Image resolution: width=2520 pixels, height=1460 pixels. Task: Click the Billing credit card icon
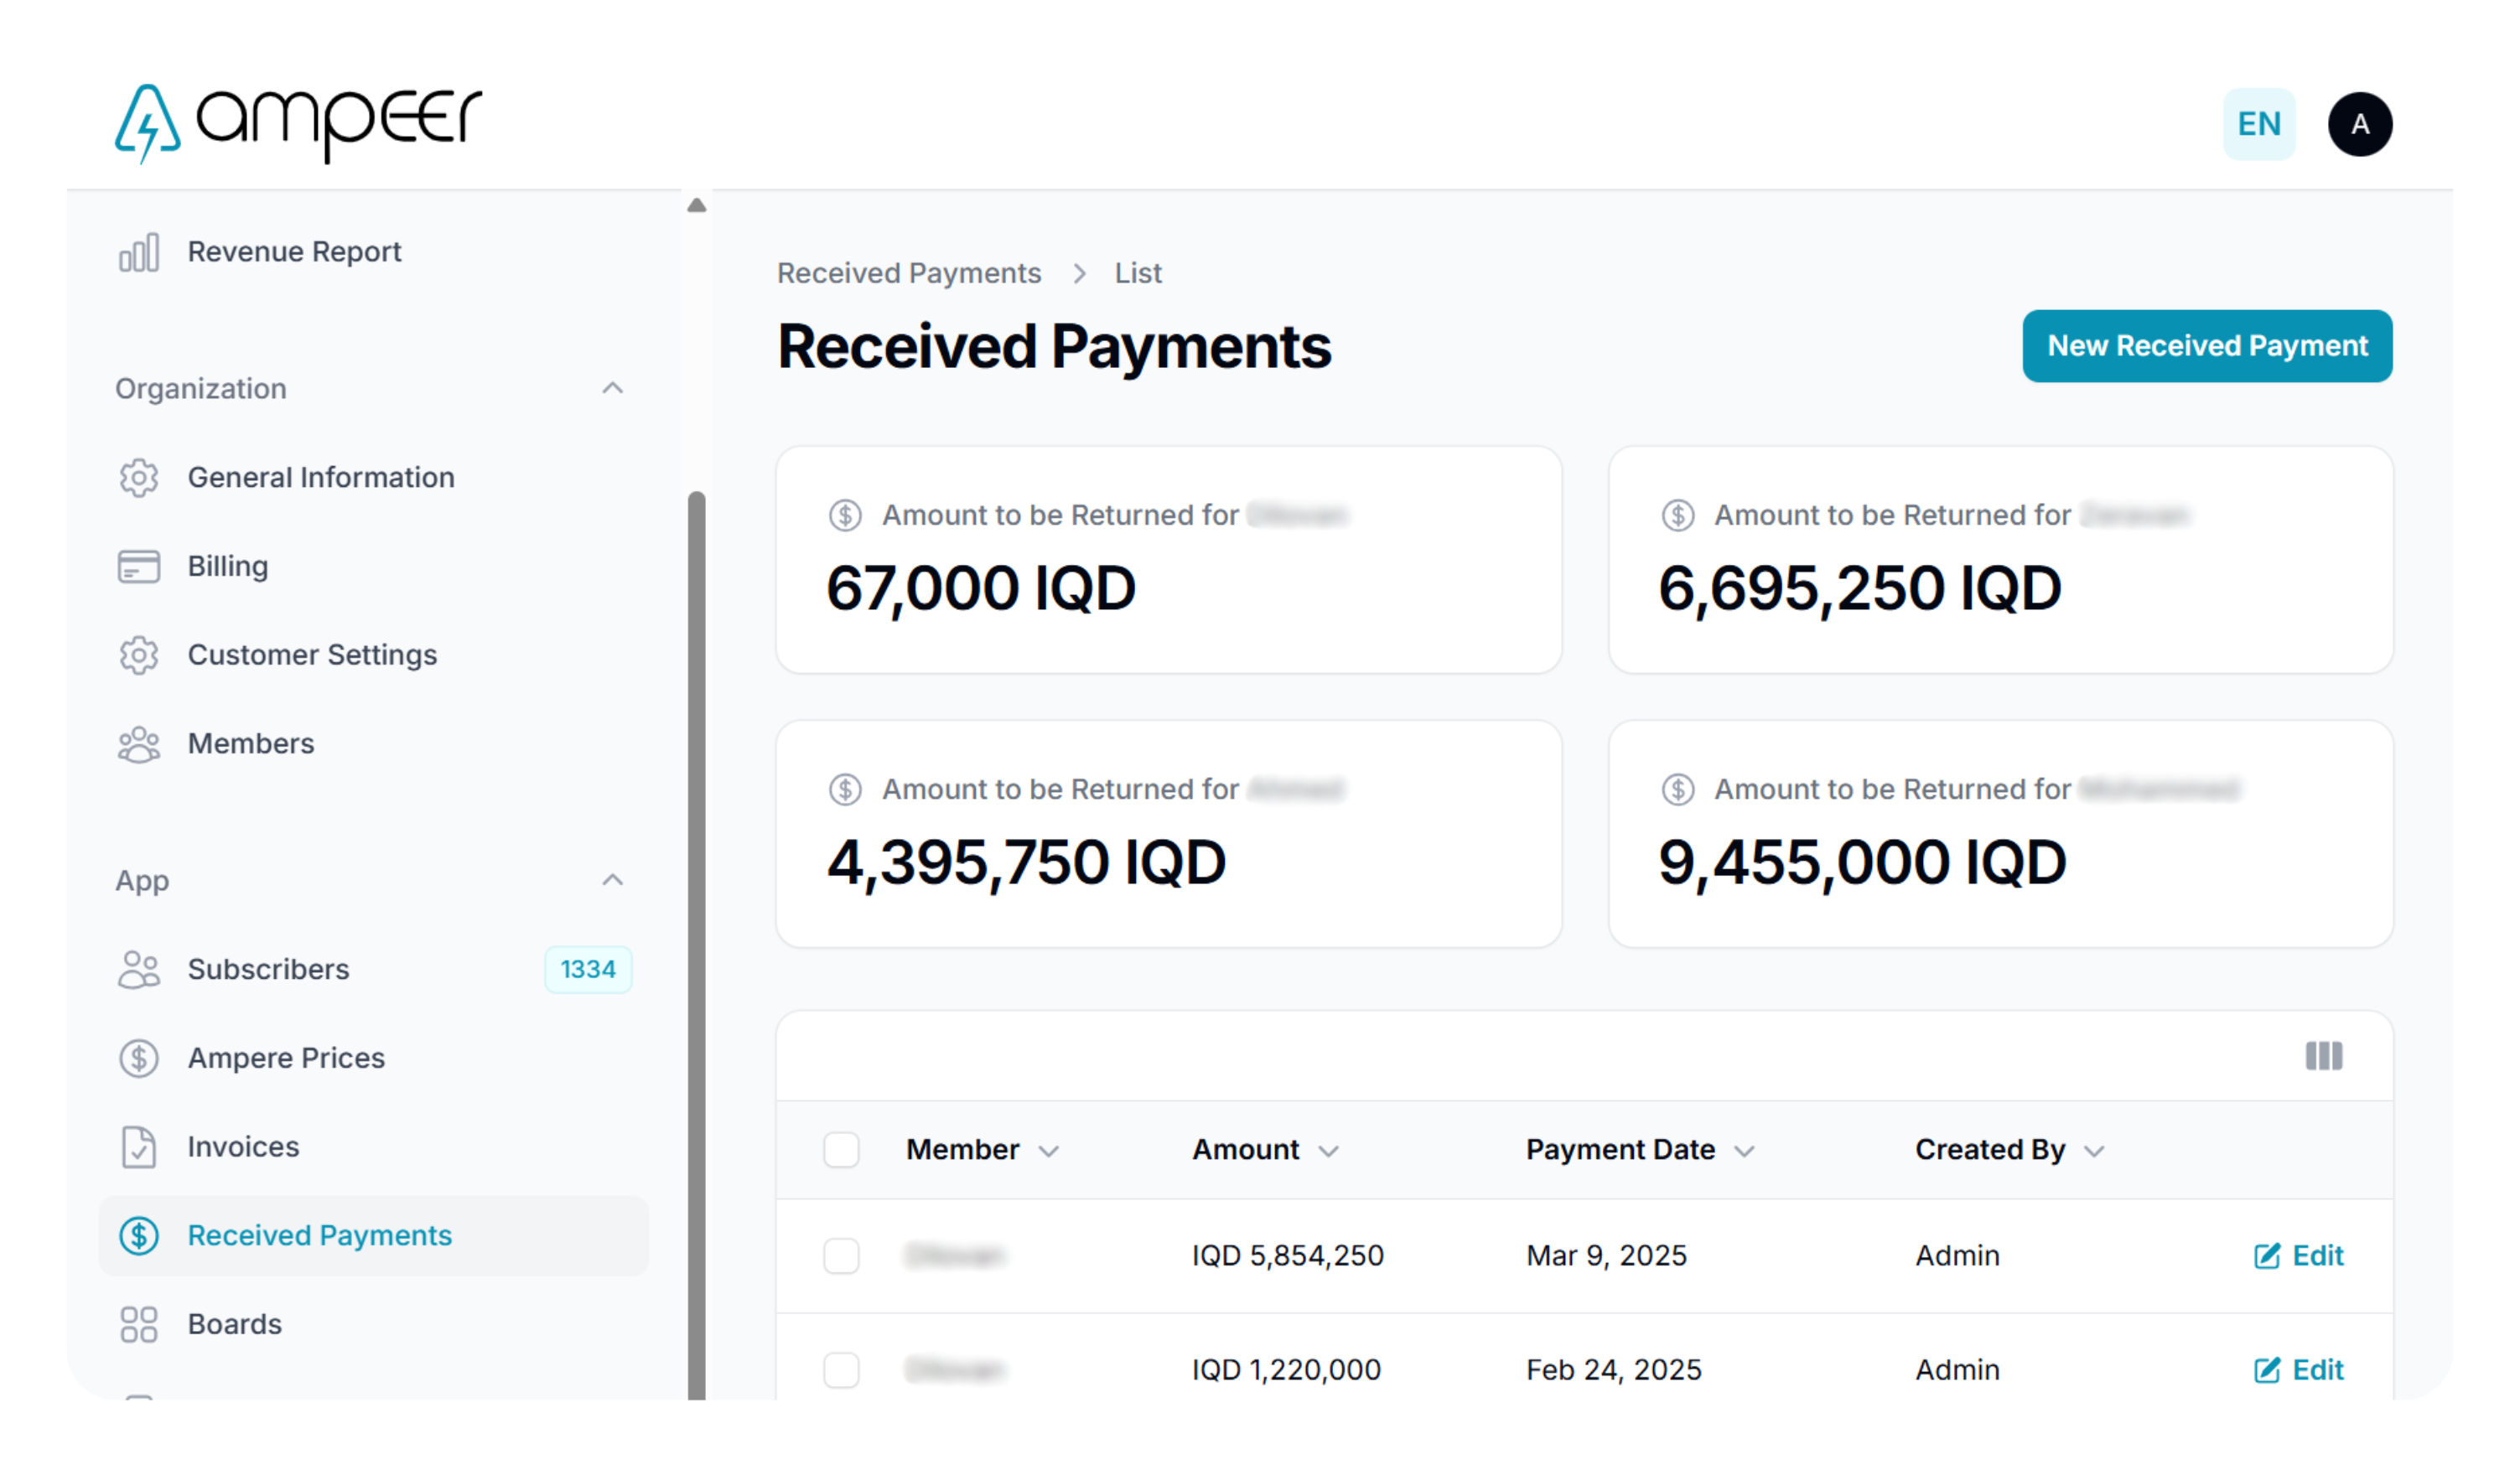coord(139,567)
